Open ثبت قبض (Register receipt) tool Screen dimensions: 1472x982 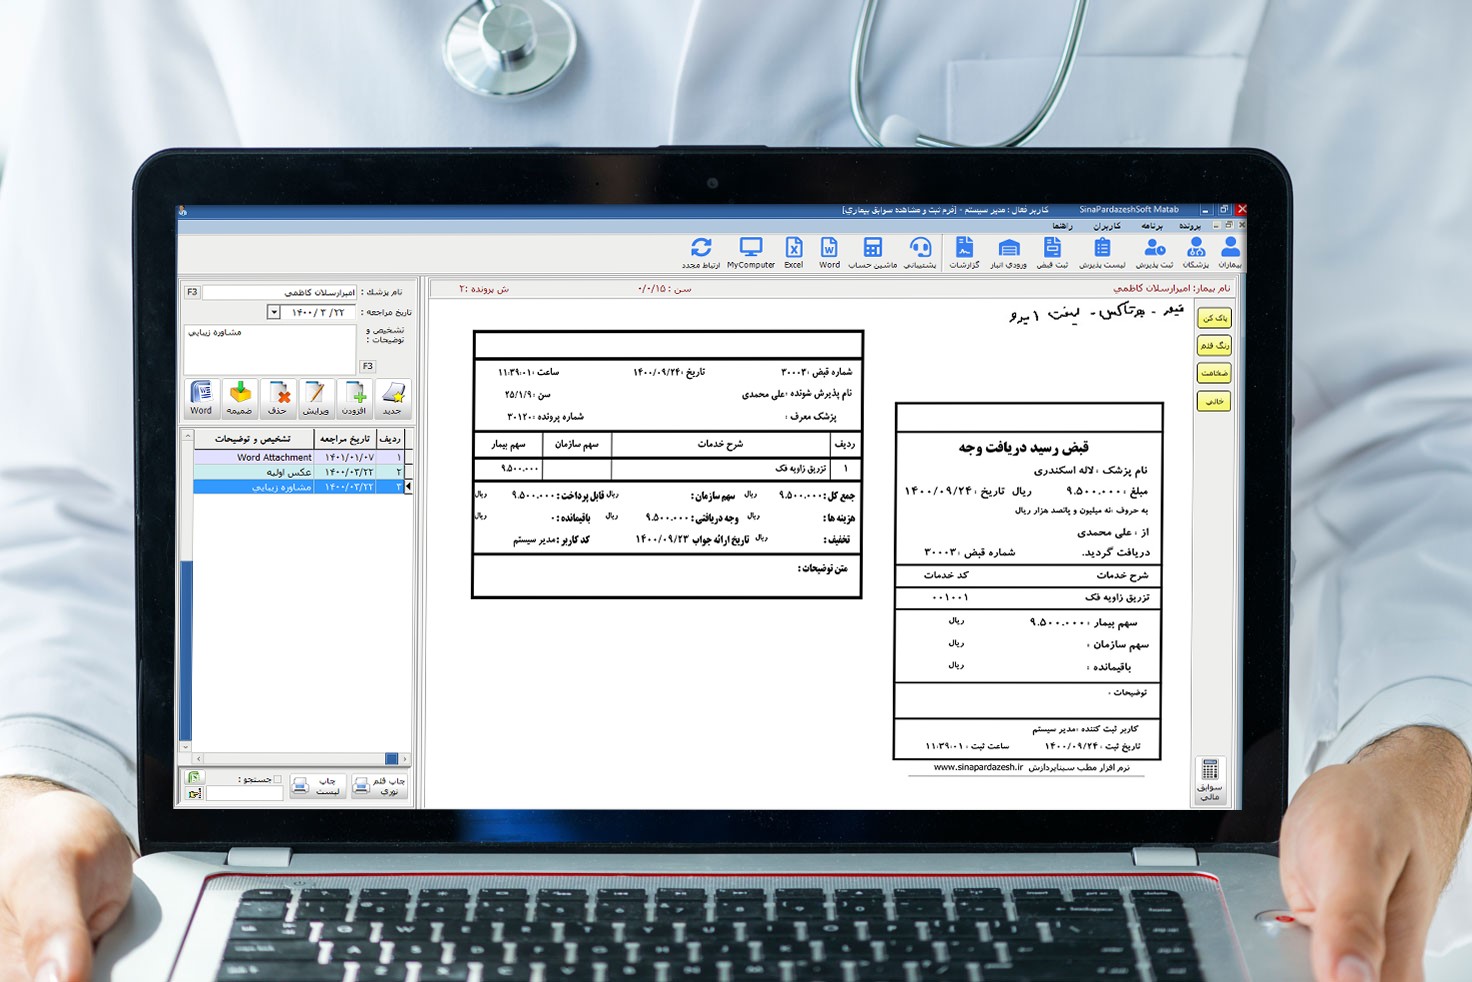point(1052,252)
